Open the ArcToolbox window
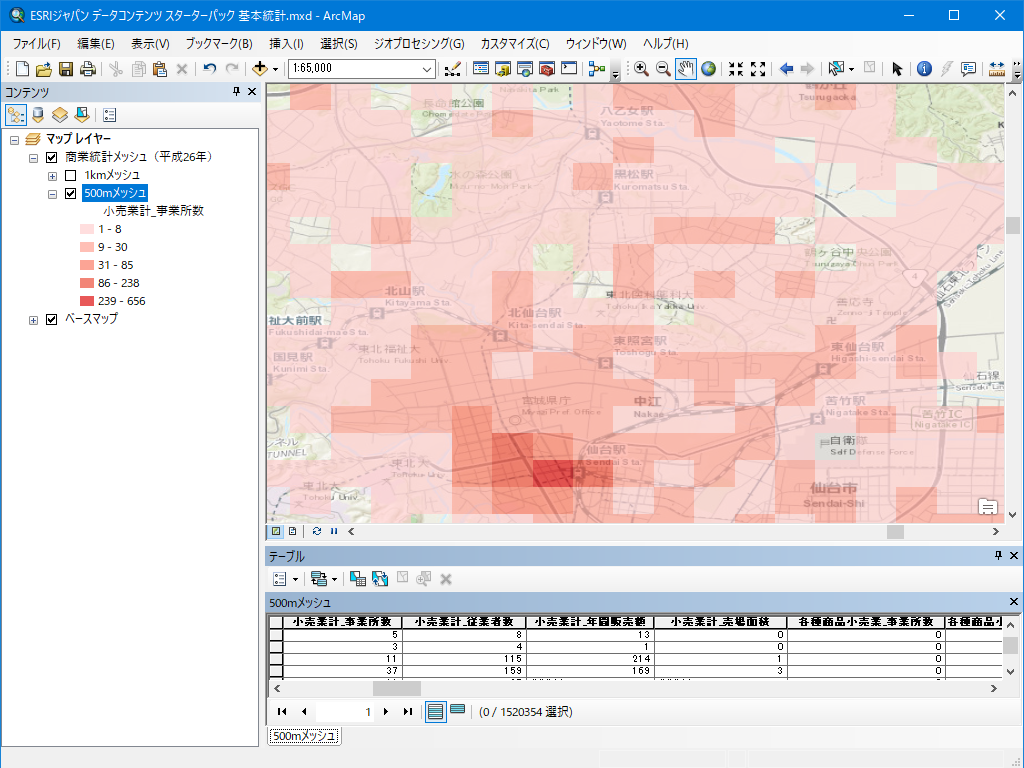Image resolution: width=1024 pixels, height=768 pixels. tap(547, 69)
